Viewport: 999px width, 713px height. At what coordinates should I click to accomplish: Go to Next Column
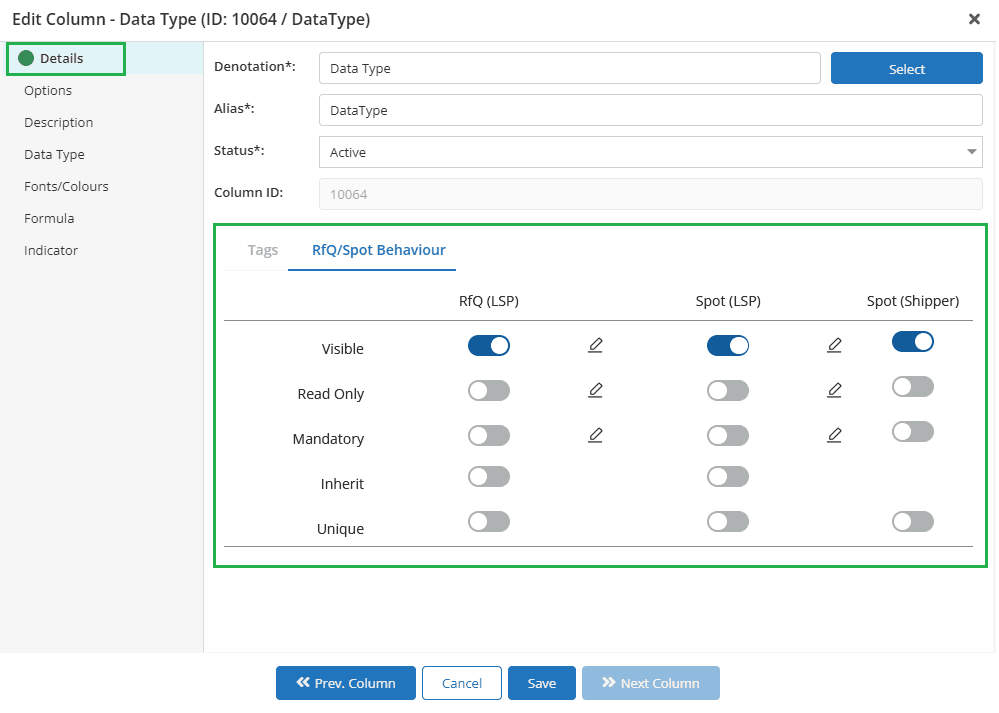[650, 683]
